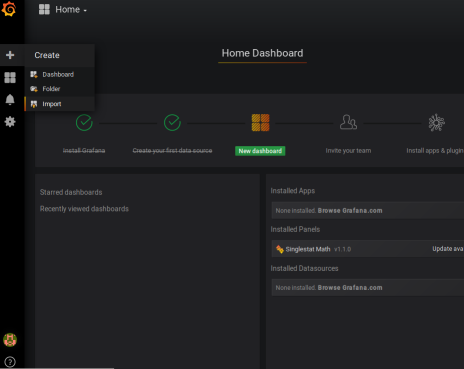Open the Configuration gear icon

[10, 122]
